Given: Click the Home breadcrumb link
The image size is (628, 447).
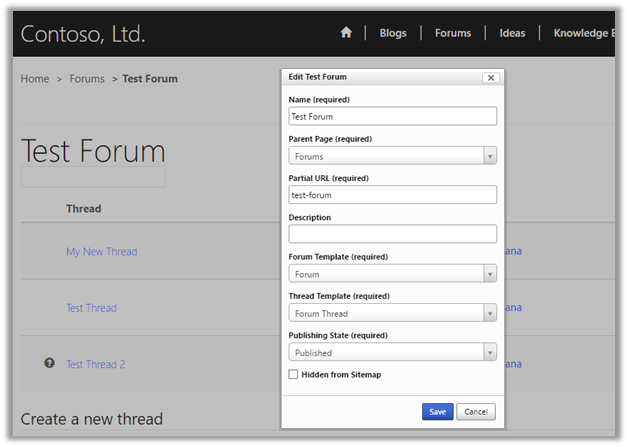Looking at the screenshot, I should pos(35,79).
